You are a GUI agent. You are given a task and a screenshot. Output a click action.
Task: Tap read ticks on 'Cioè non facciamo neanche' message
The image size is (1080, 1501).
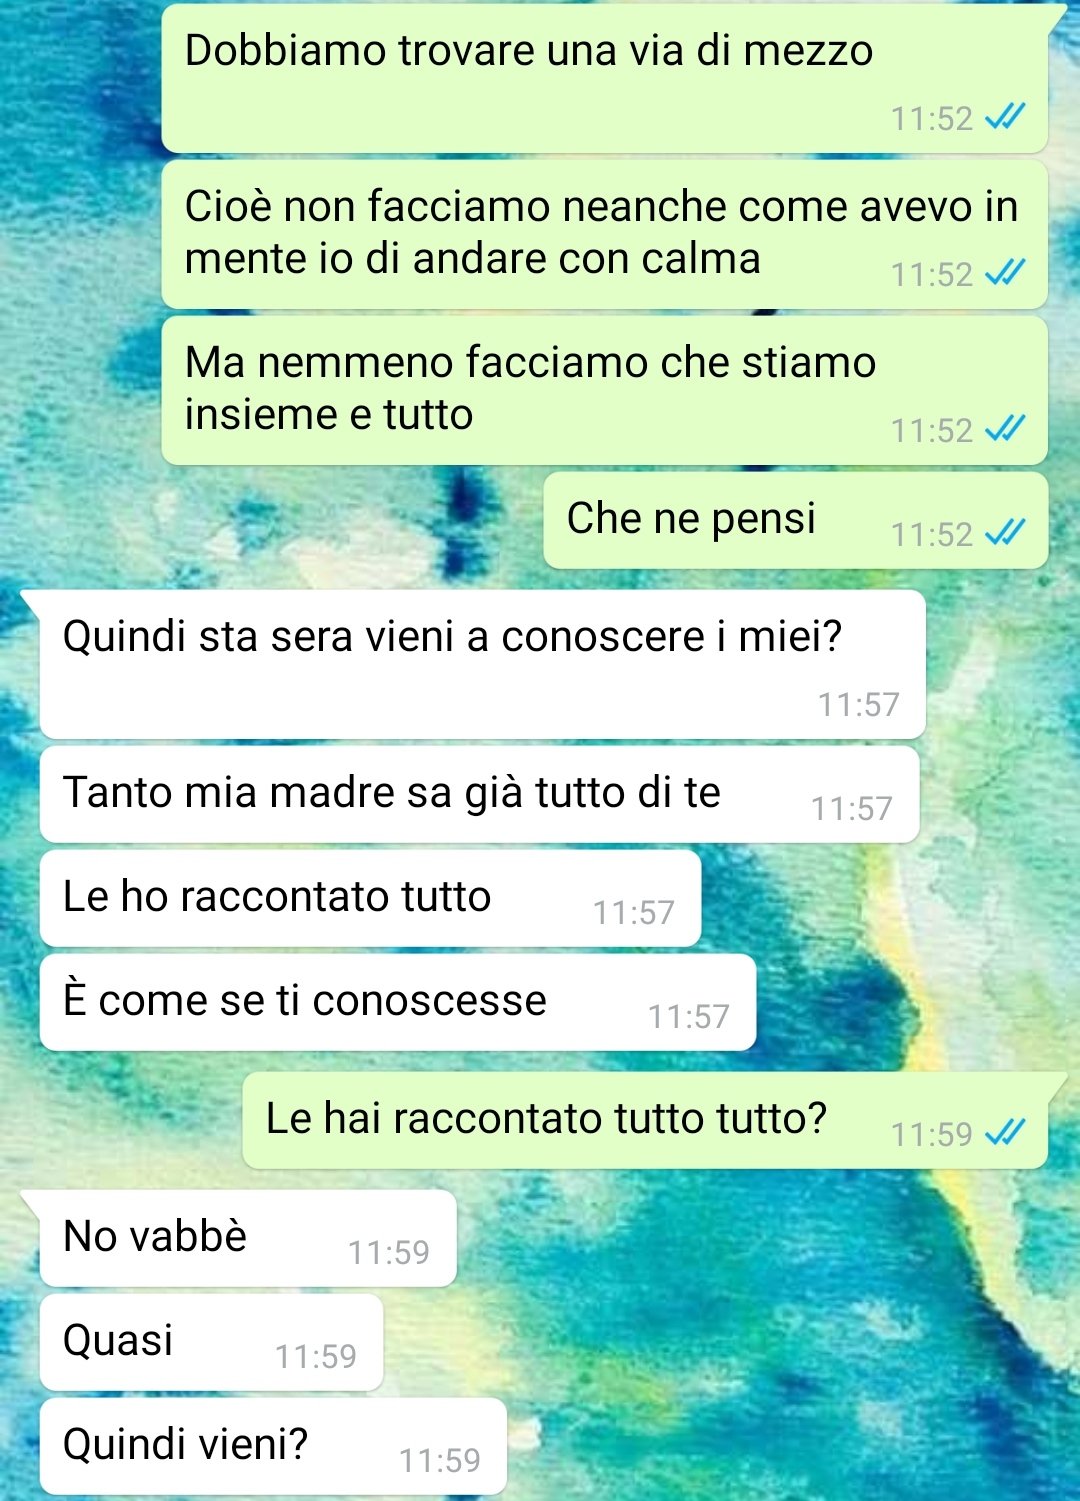click(x=1005, y=274)
